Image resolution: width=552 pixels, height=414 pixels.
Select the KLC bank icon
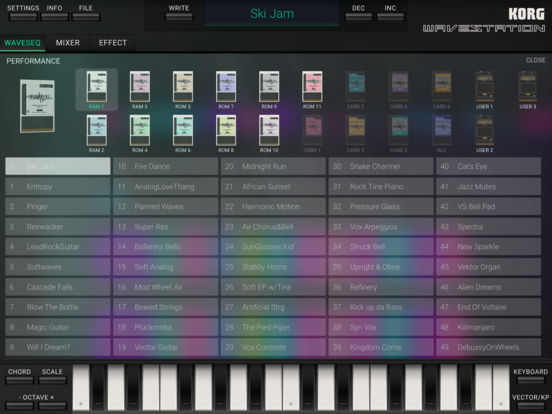[442, 130]
